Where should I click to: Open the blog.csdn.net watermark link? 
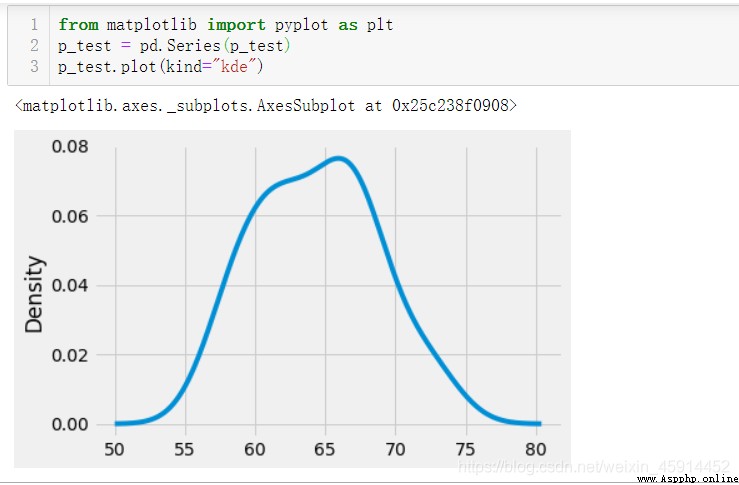coord(594,467)
